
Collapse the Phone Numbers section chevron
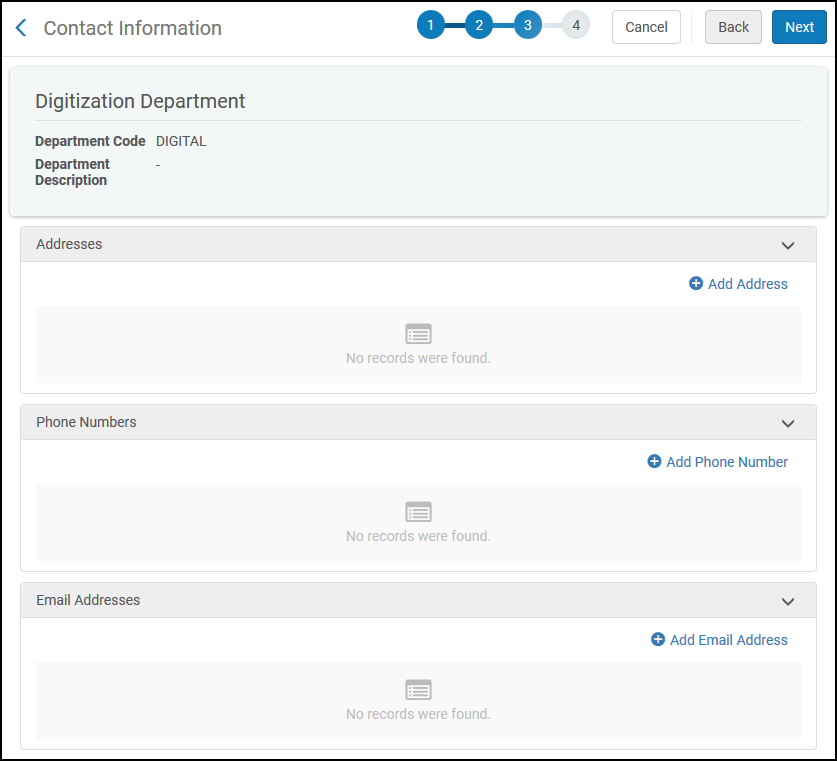coord(788,423)
